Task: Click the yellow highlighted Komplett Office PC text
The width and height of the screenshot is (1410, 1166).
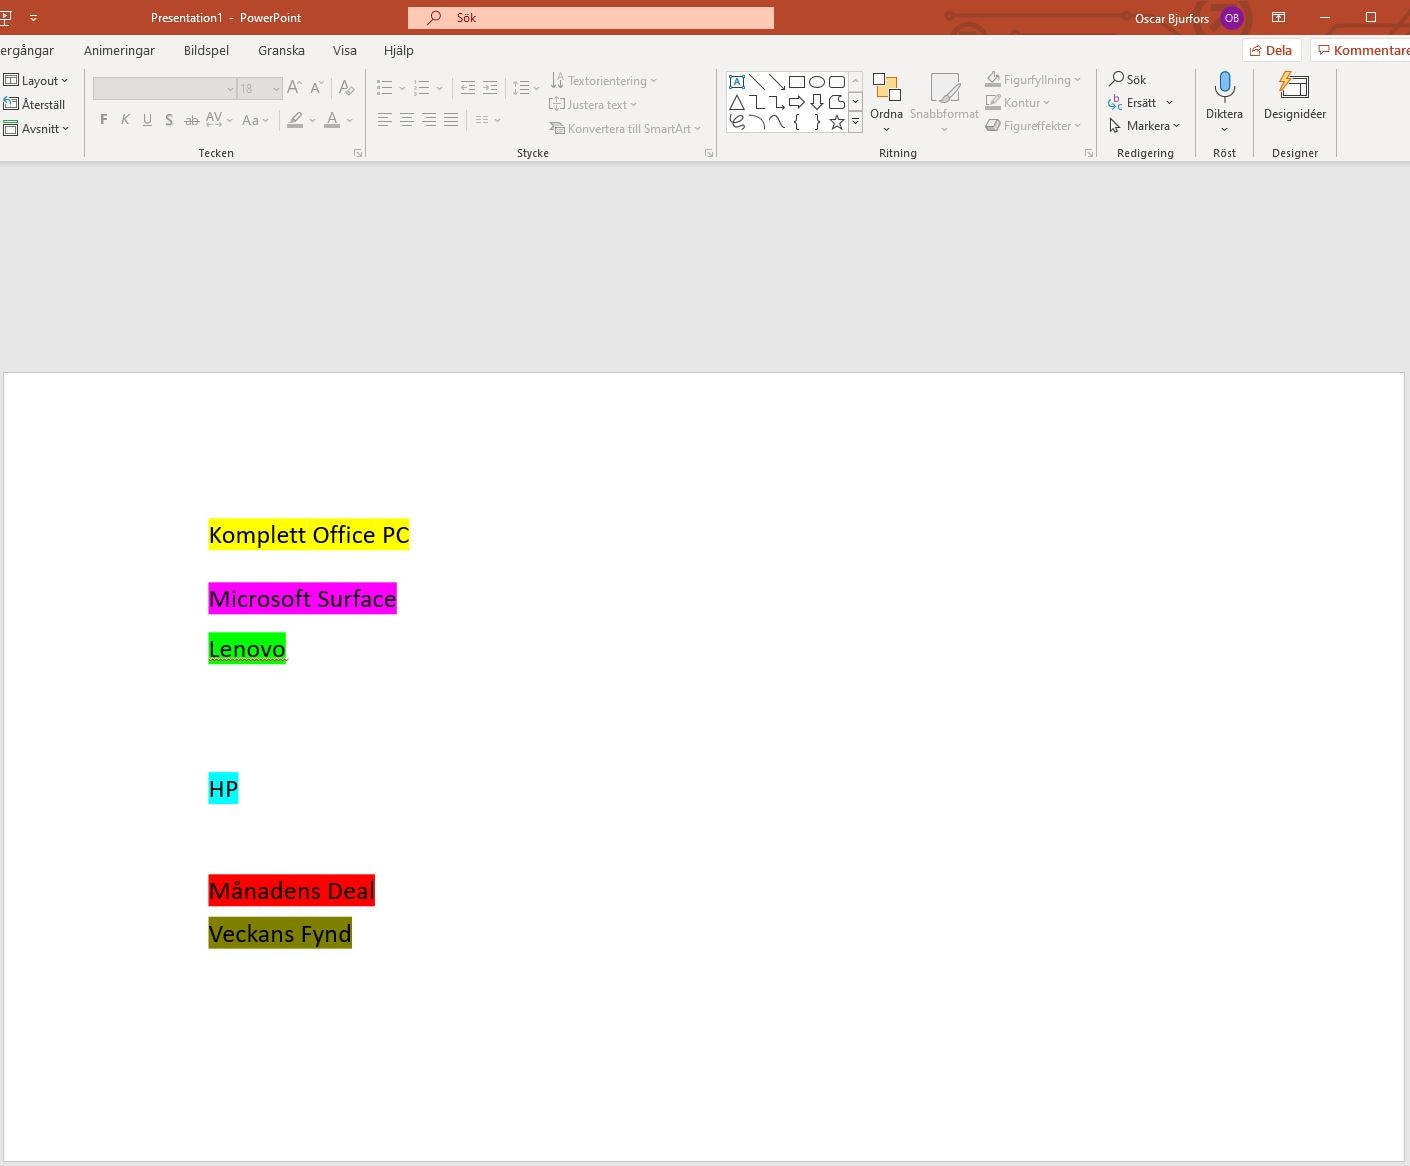Action: click(x=309, y=535)
